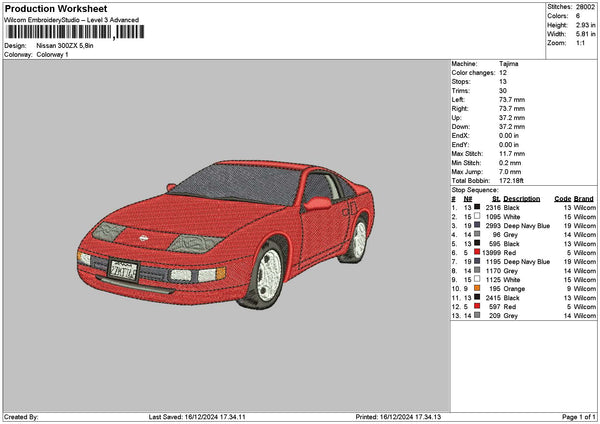Select the Total Bobbin value 172.18ft

click(511, 181)
